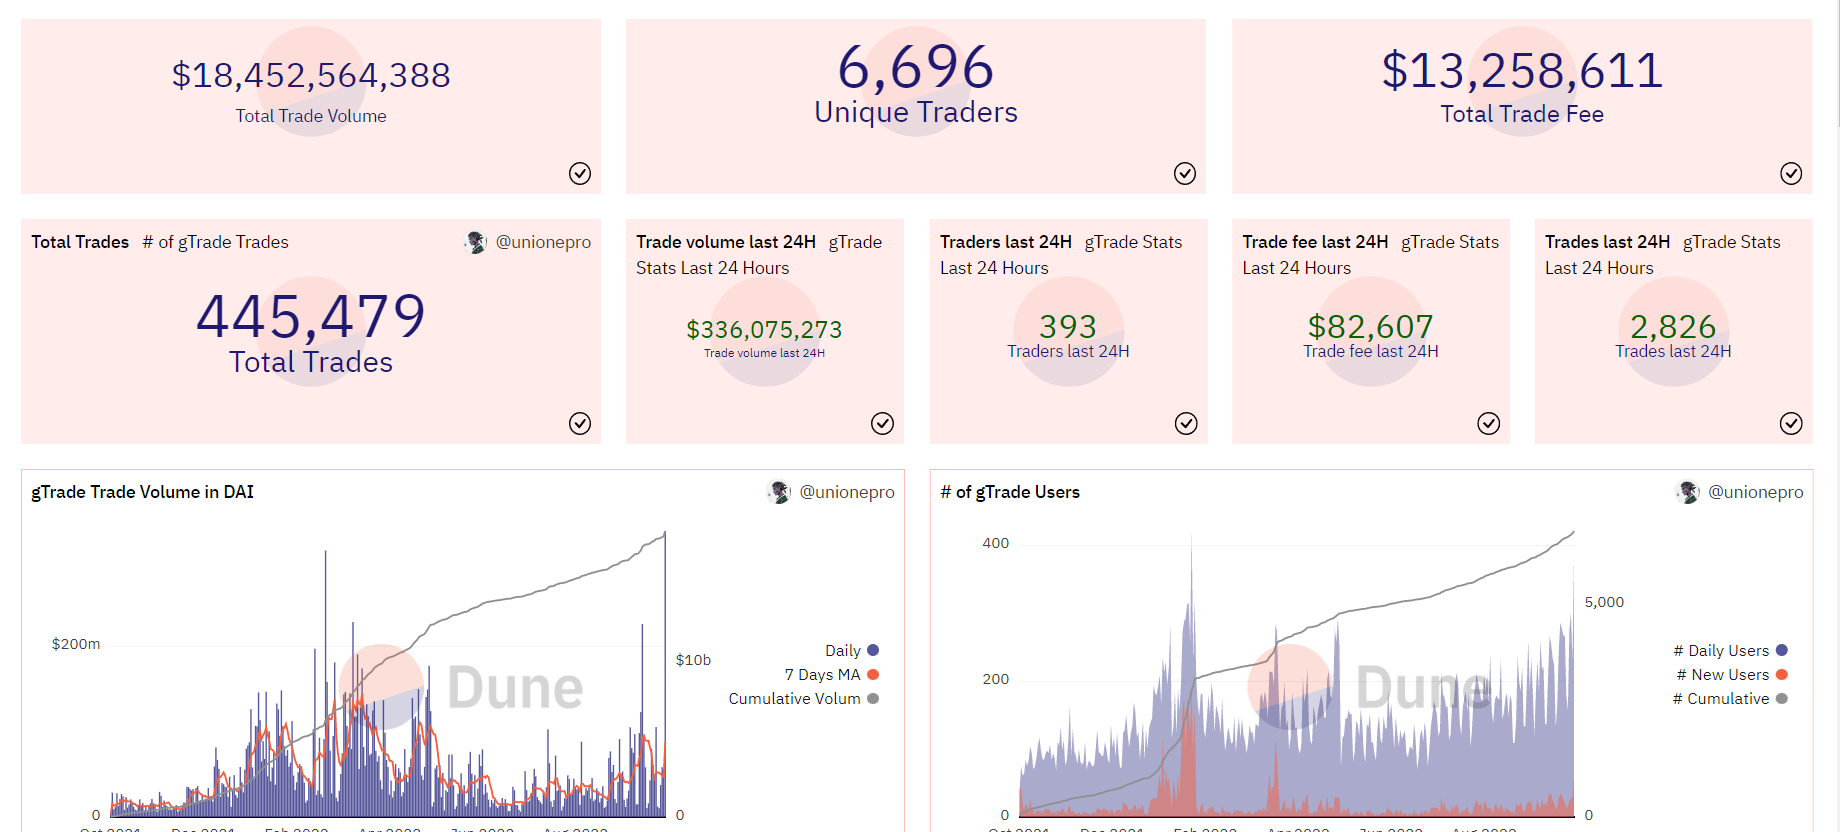Viewport: 1840px width, 832px height.
Task: Open Total Trades card title
Action: coord(80,242)
